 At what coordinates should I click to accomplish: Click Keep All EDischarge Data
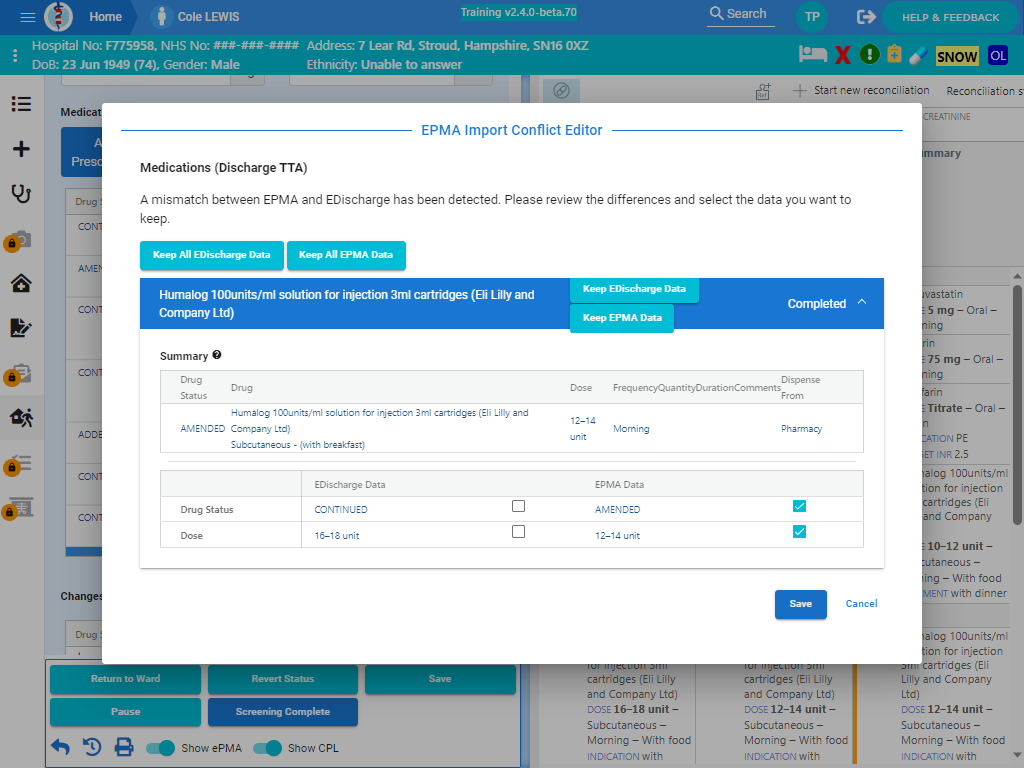tap(212, 255)
